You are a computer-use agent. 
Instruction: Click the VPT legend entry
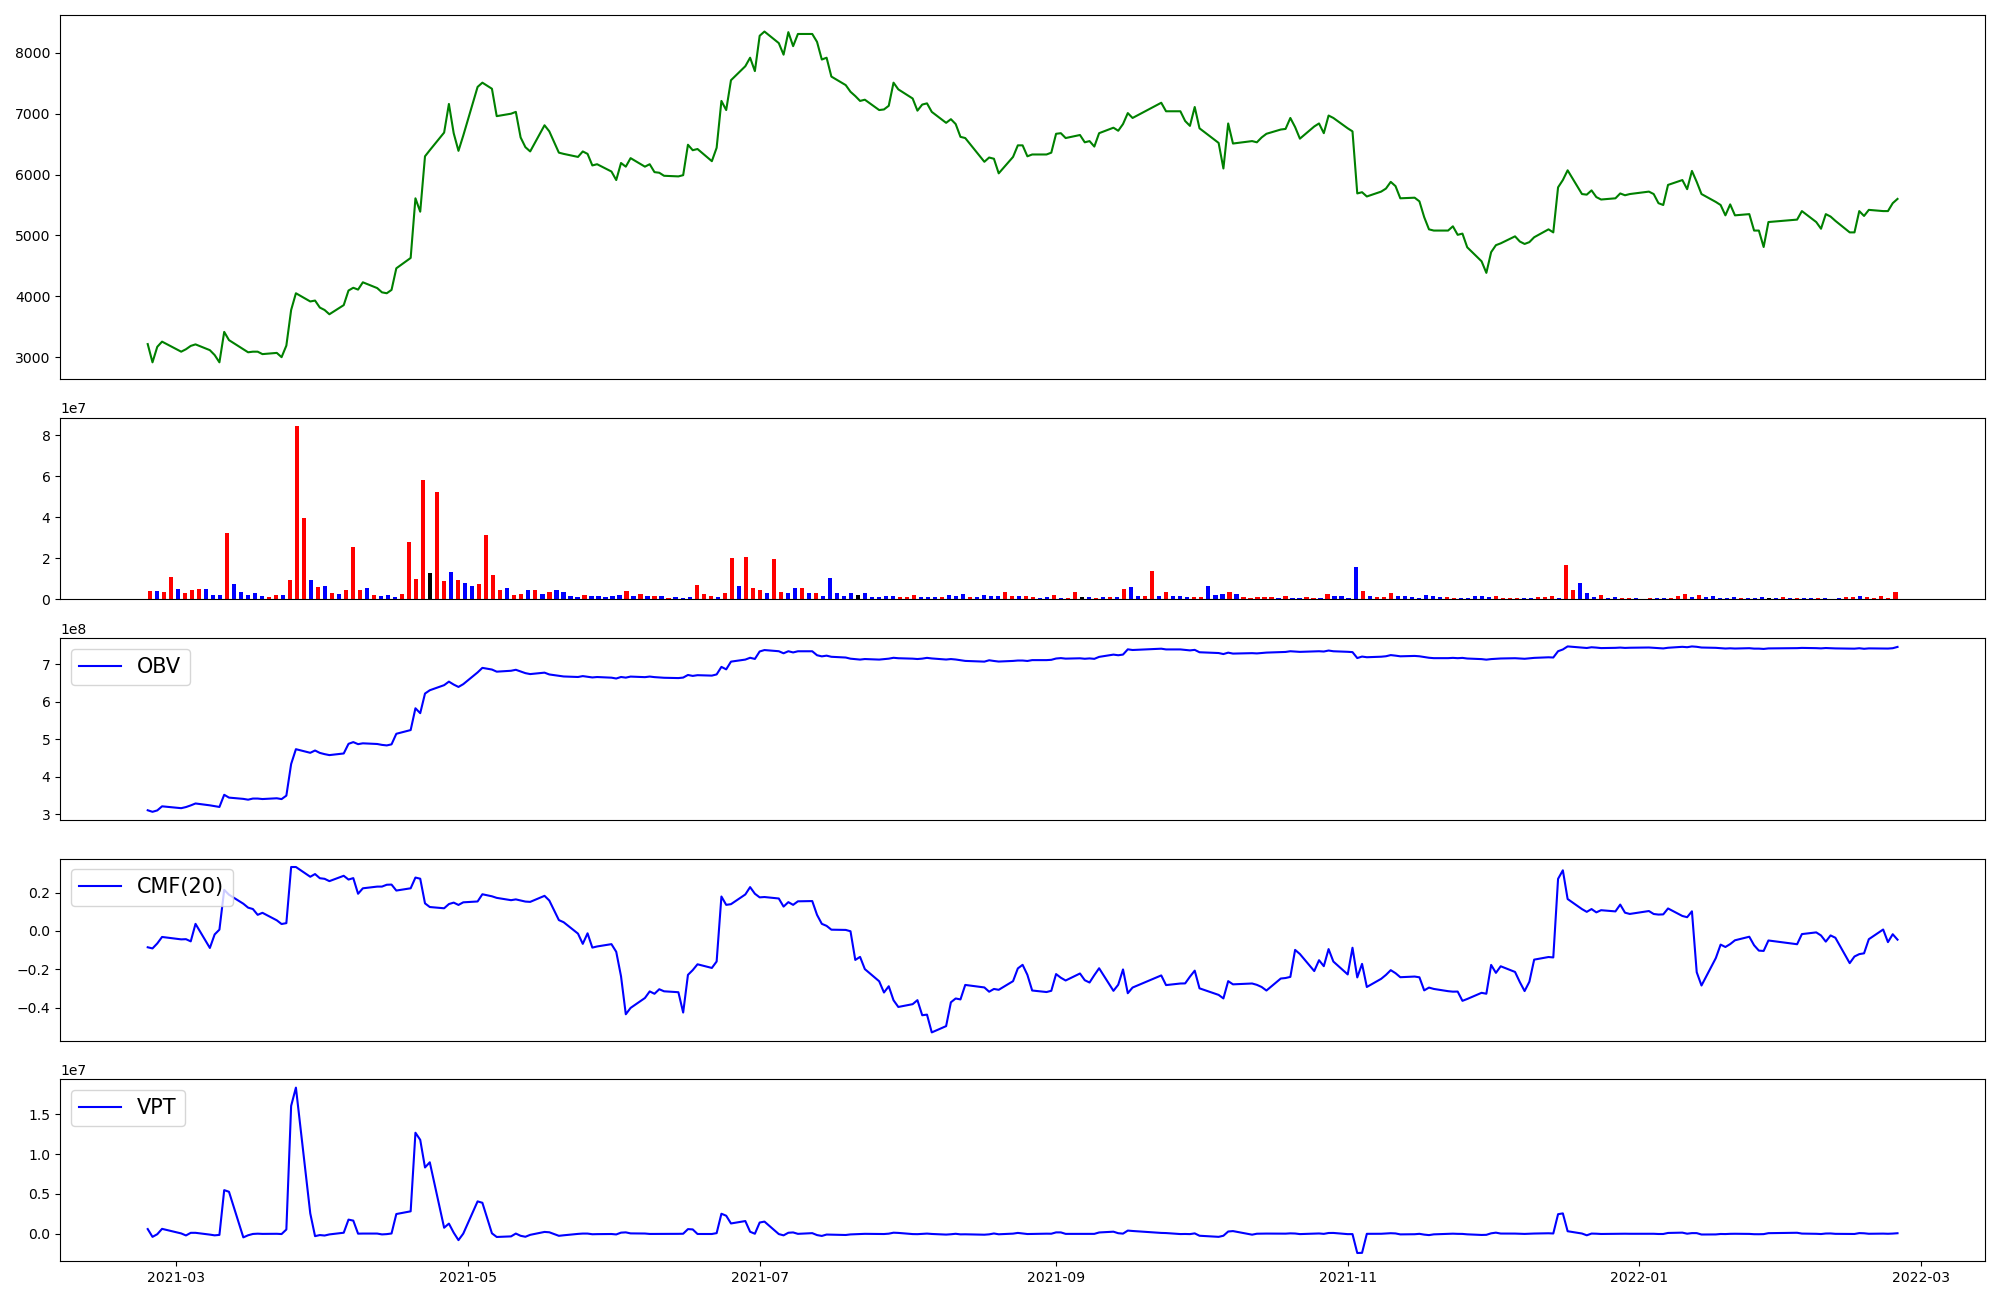point(156,1107)
